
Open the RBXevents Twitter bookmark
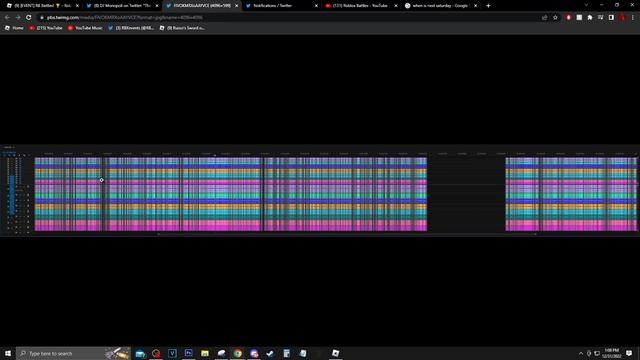131,28
